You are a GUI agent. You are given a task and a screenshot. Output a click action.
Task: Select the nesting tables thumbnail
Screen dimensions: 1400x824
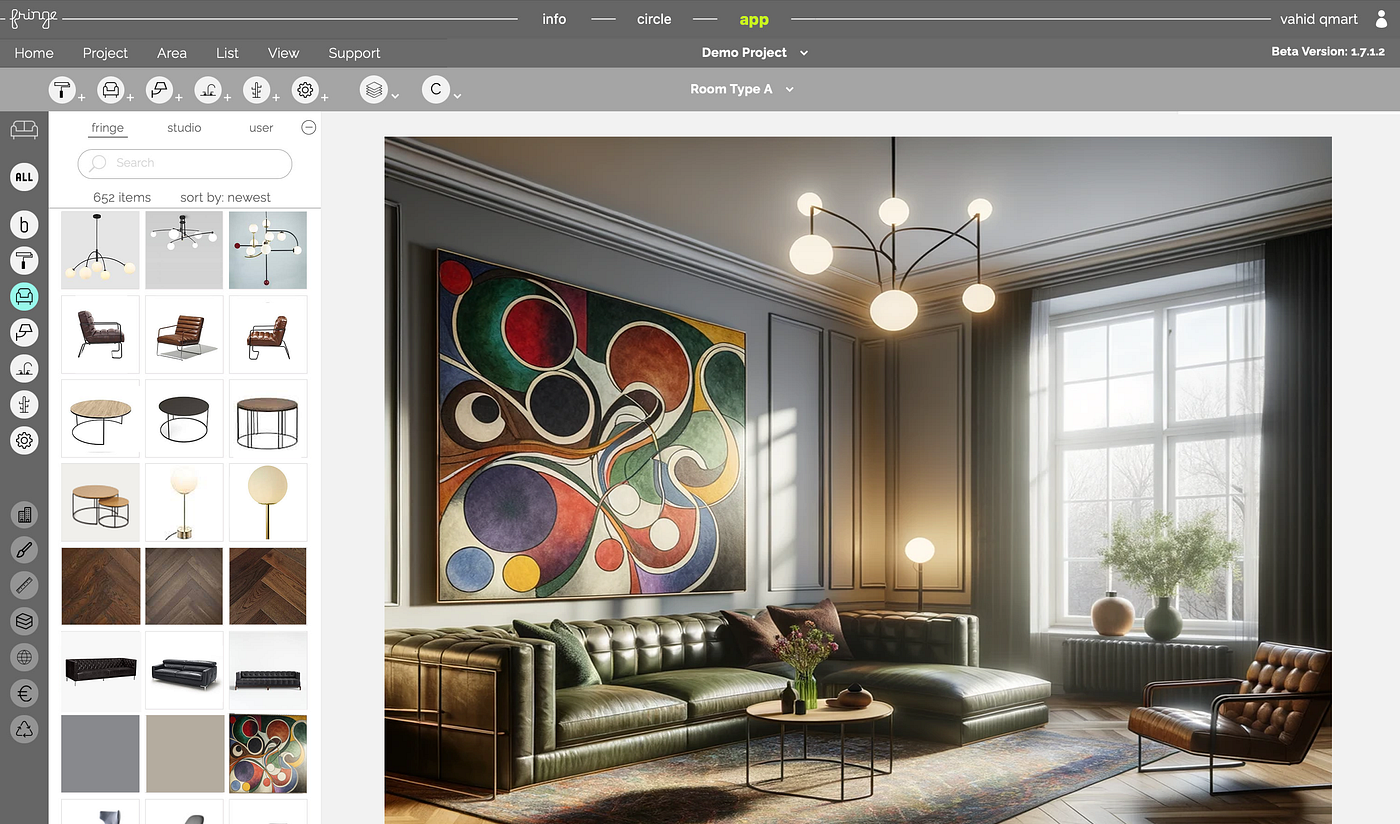100,502
